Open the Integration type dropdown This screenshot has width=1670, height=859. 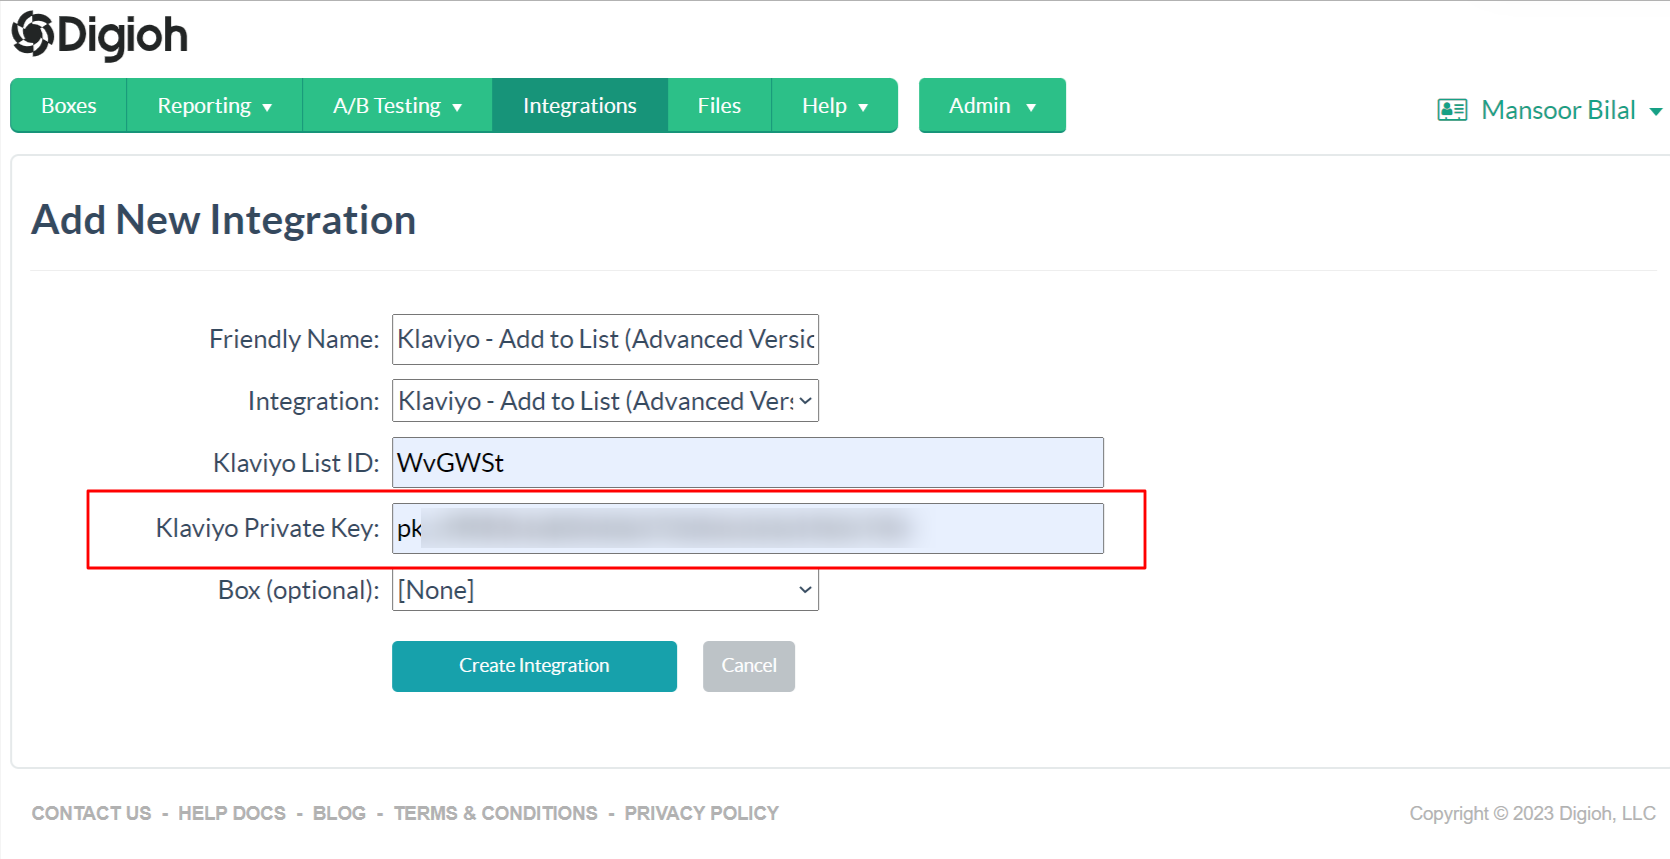click(x=605, y=401)
